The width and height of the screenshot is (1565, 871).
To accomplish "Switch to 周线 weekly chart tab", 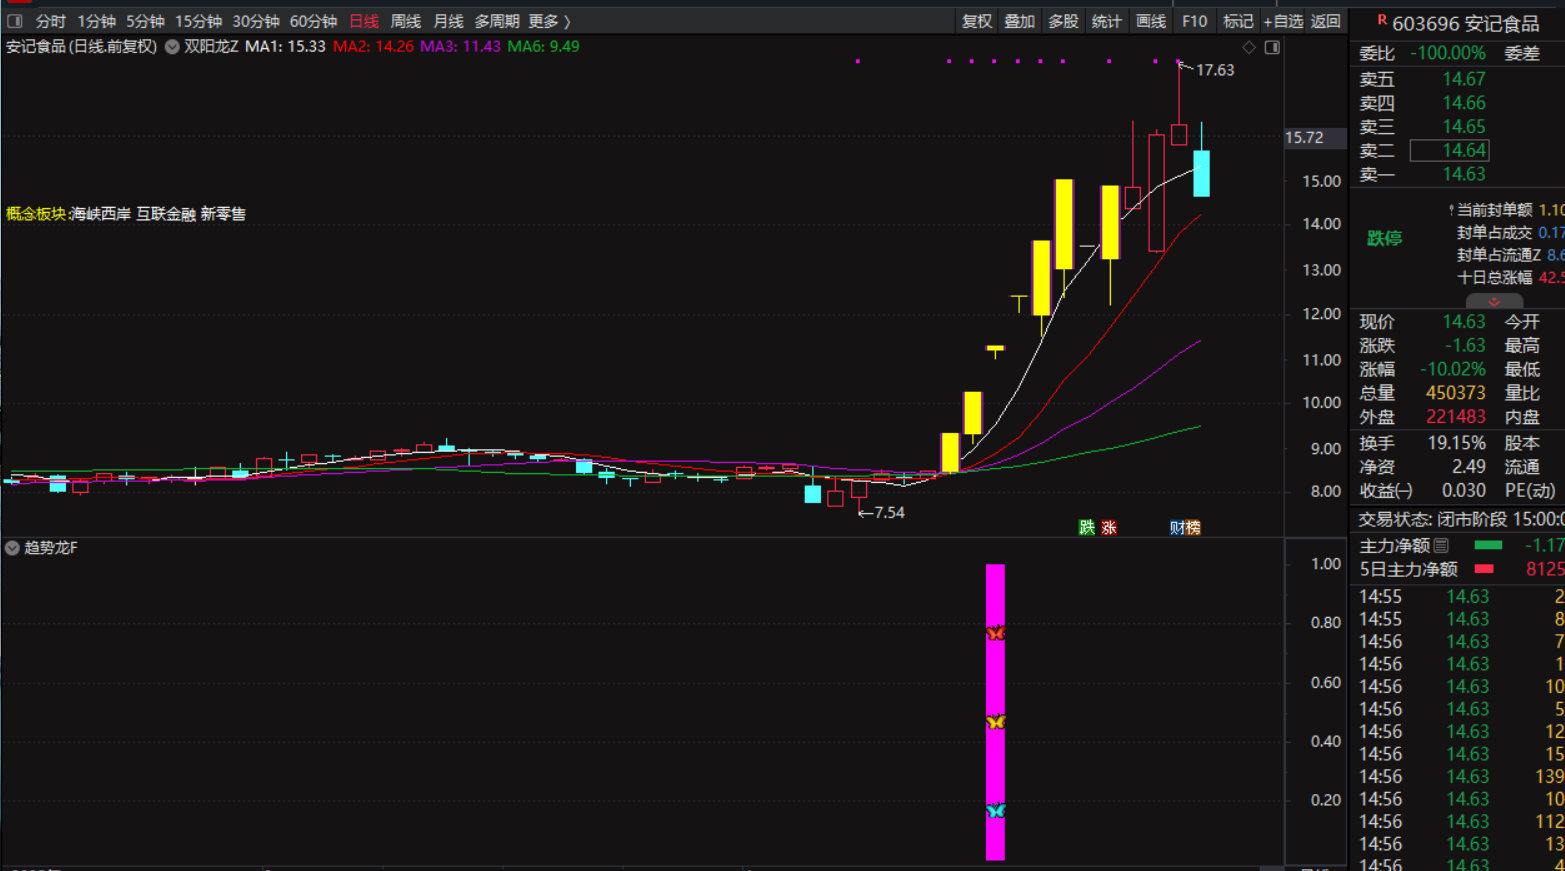I will pyautogui.click(x=405, y=21).
